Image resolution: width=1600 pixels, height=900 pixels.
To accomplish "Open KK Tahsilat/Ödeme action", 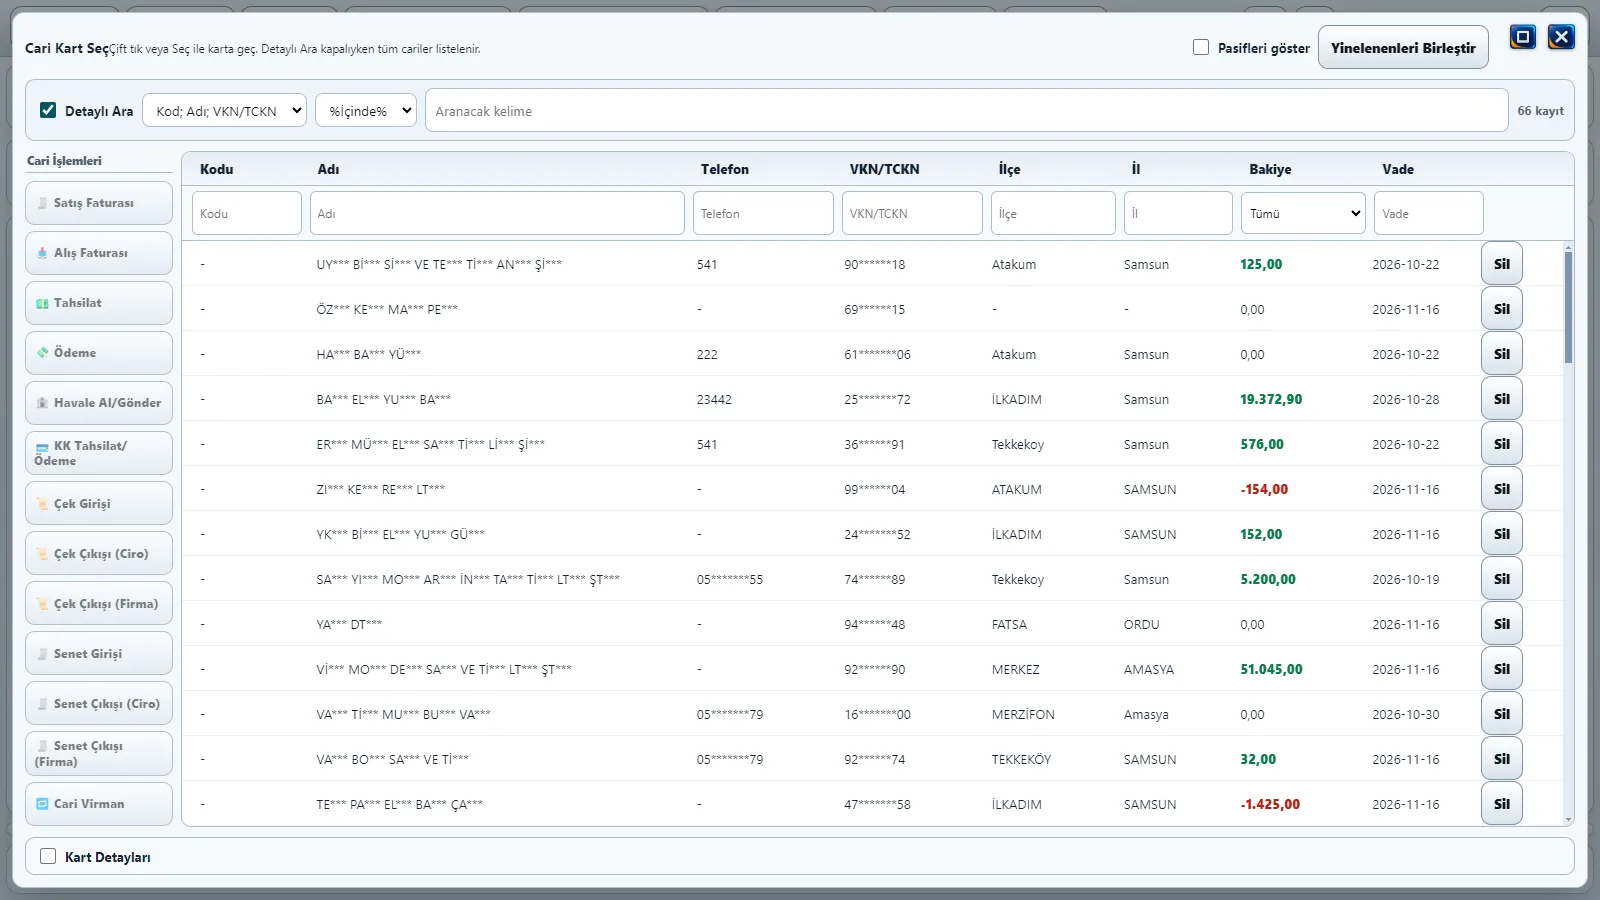I will click(x=99, y=453).
